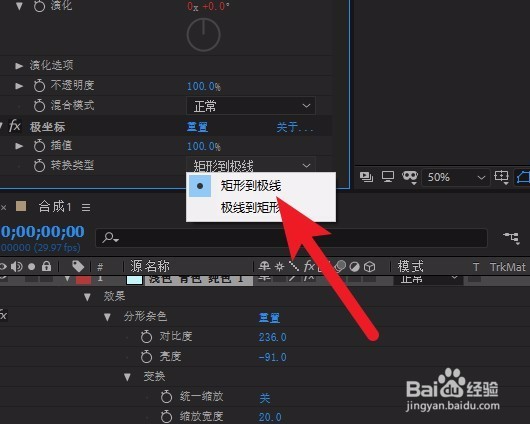
Task: Toggle the fx switch of 极坐标 effect
Action: [x=14, y=126]
